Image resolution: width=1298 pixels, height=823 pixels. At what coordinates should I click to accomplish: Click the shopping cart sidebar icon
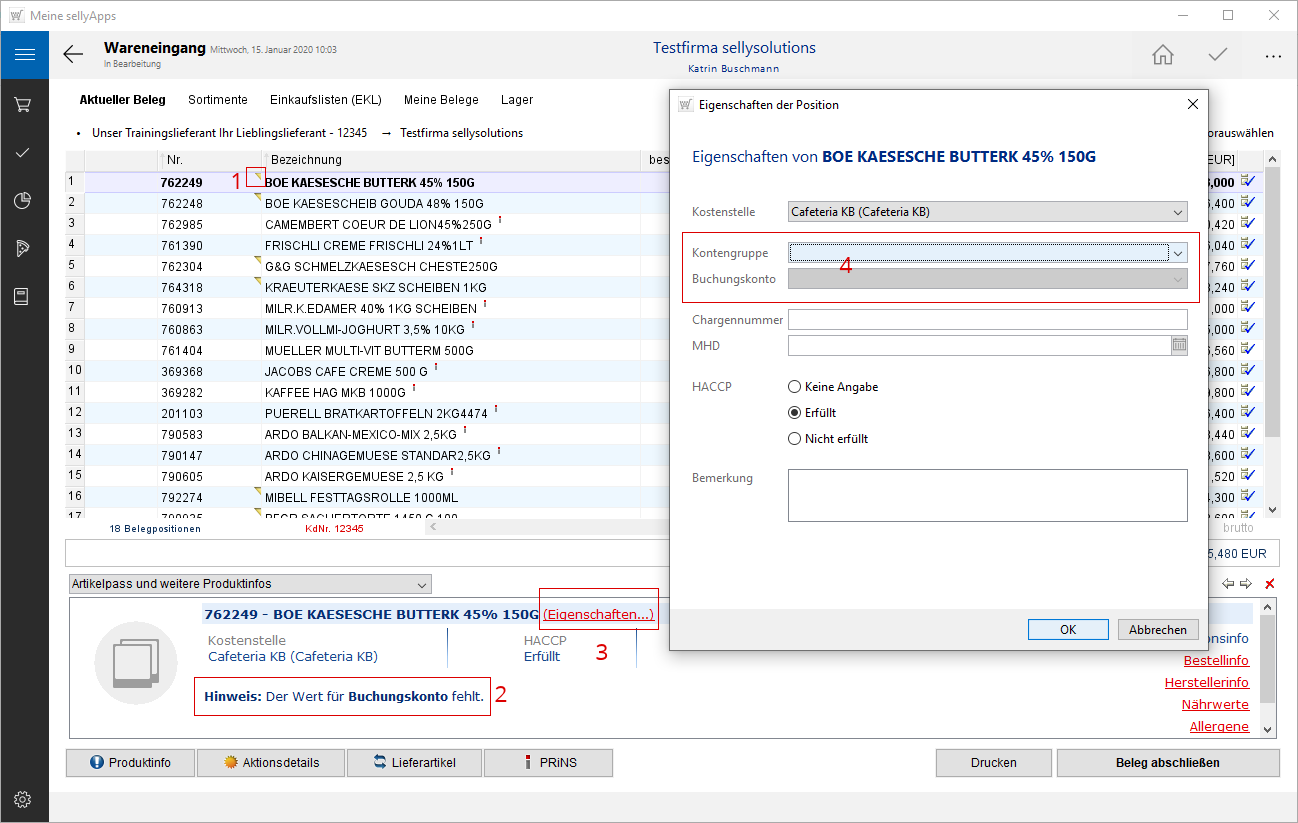click(23, 104)
